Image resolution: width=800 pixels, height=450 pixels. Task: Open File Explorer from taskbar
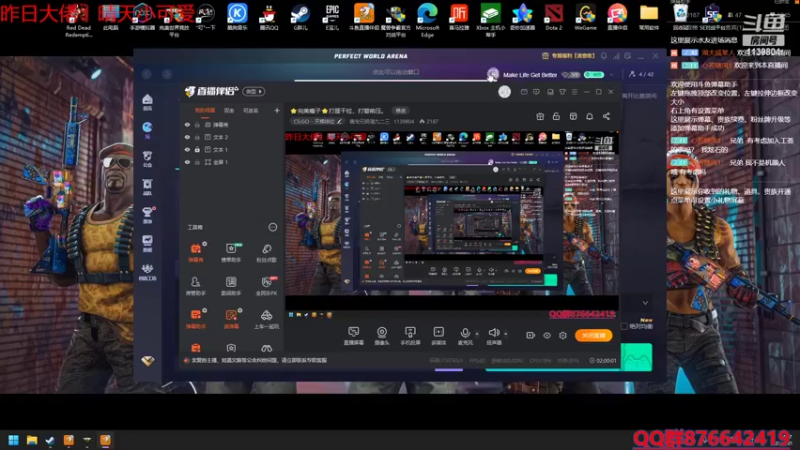[x=32, y=440]
